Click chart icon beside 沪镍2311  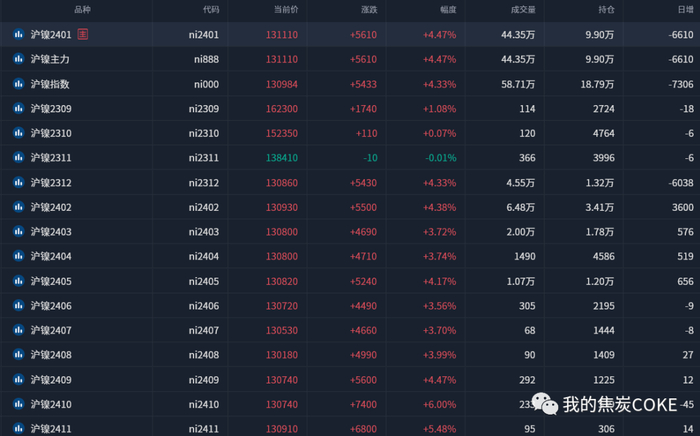tap(18, 158)
